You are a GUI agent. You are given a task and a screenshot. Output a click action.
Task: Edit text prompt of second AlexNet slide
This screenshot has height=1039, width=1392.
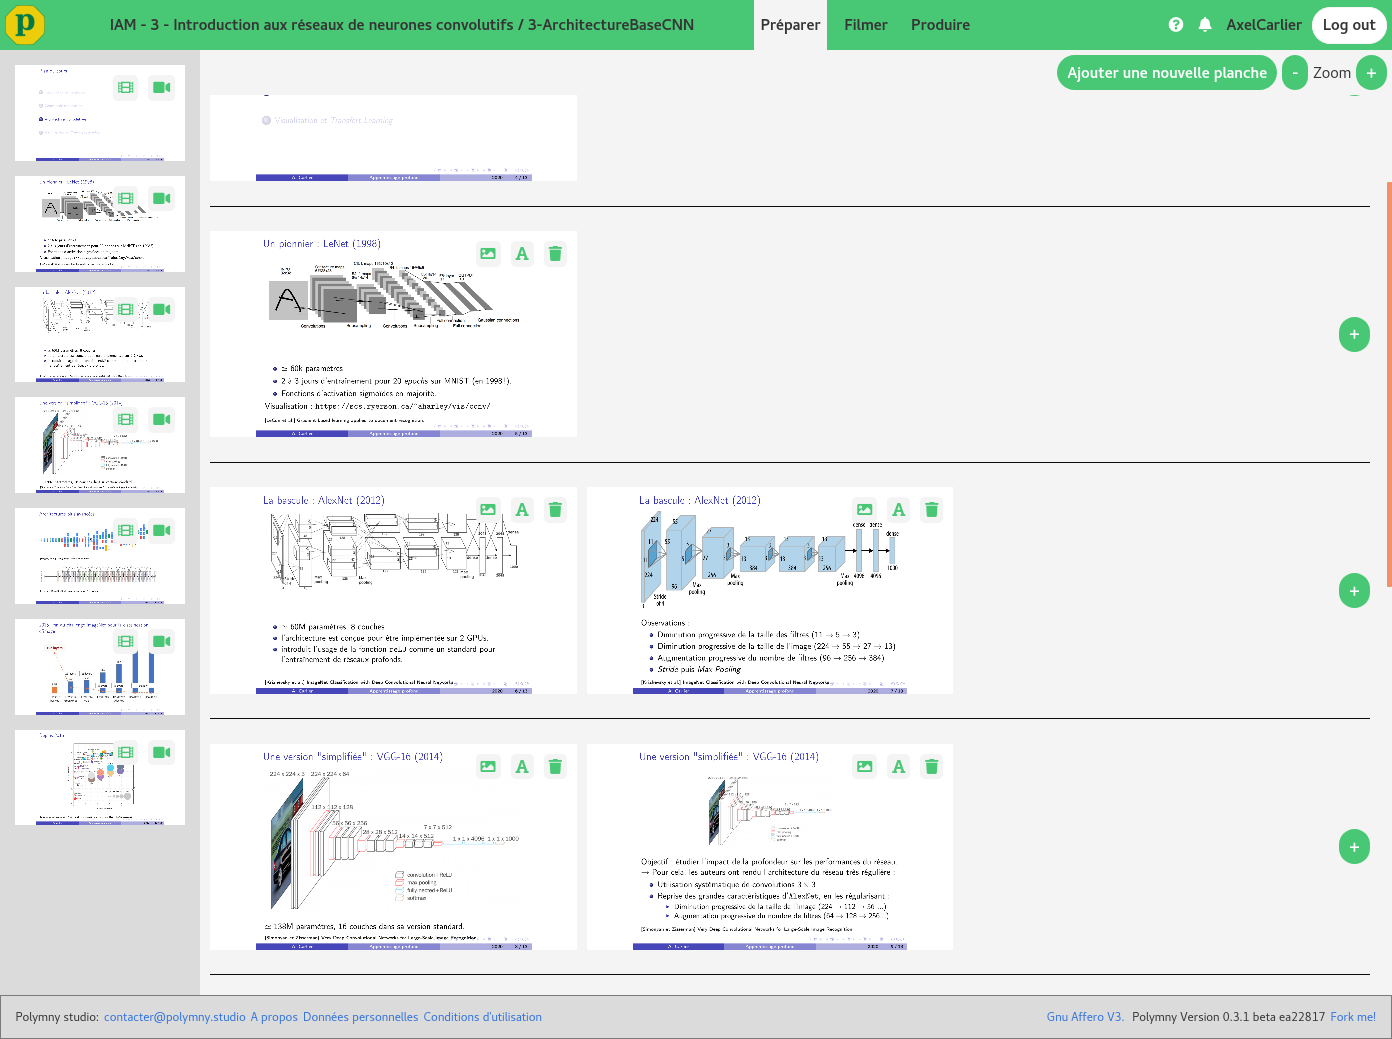pyautogui.click(x=899, y=510)
